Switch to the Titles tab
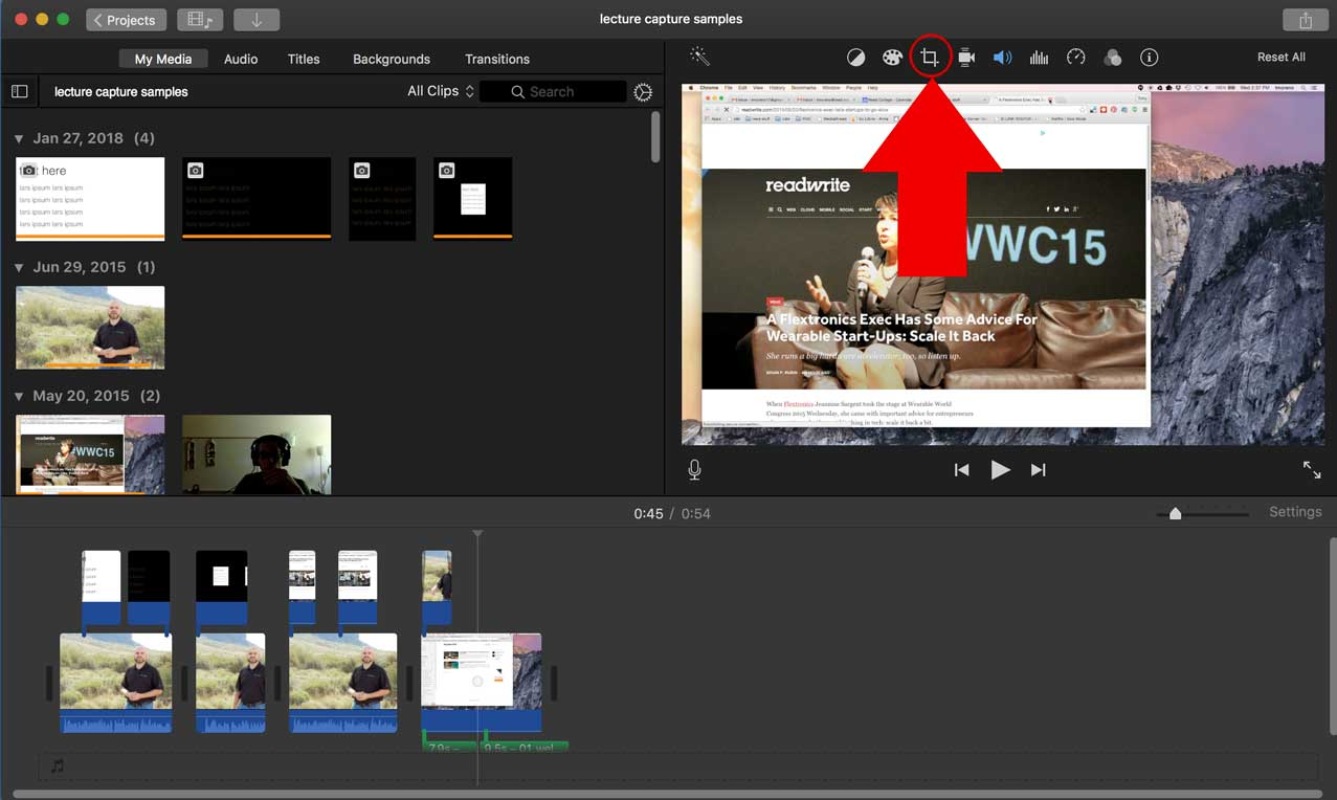 tap(304, 59)
